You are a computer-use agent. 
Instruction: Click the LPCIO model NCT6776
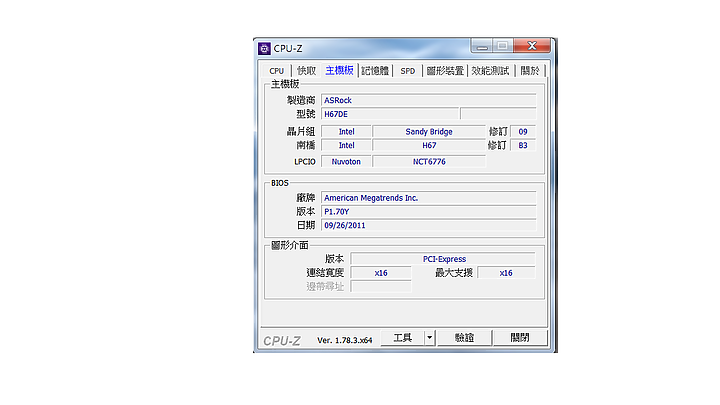coord(429,162)
